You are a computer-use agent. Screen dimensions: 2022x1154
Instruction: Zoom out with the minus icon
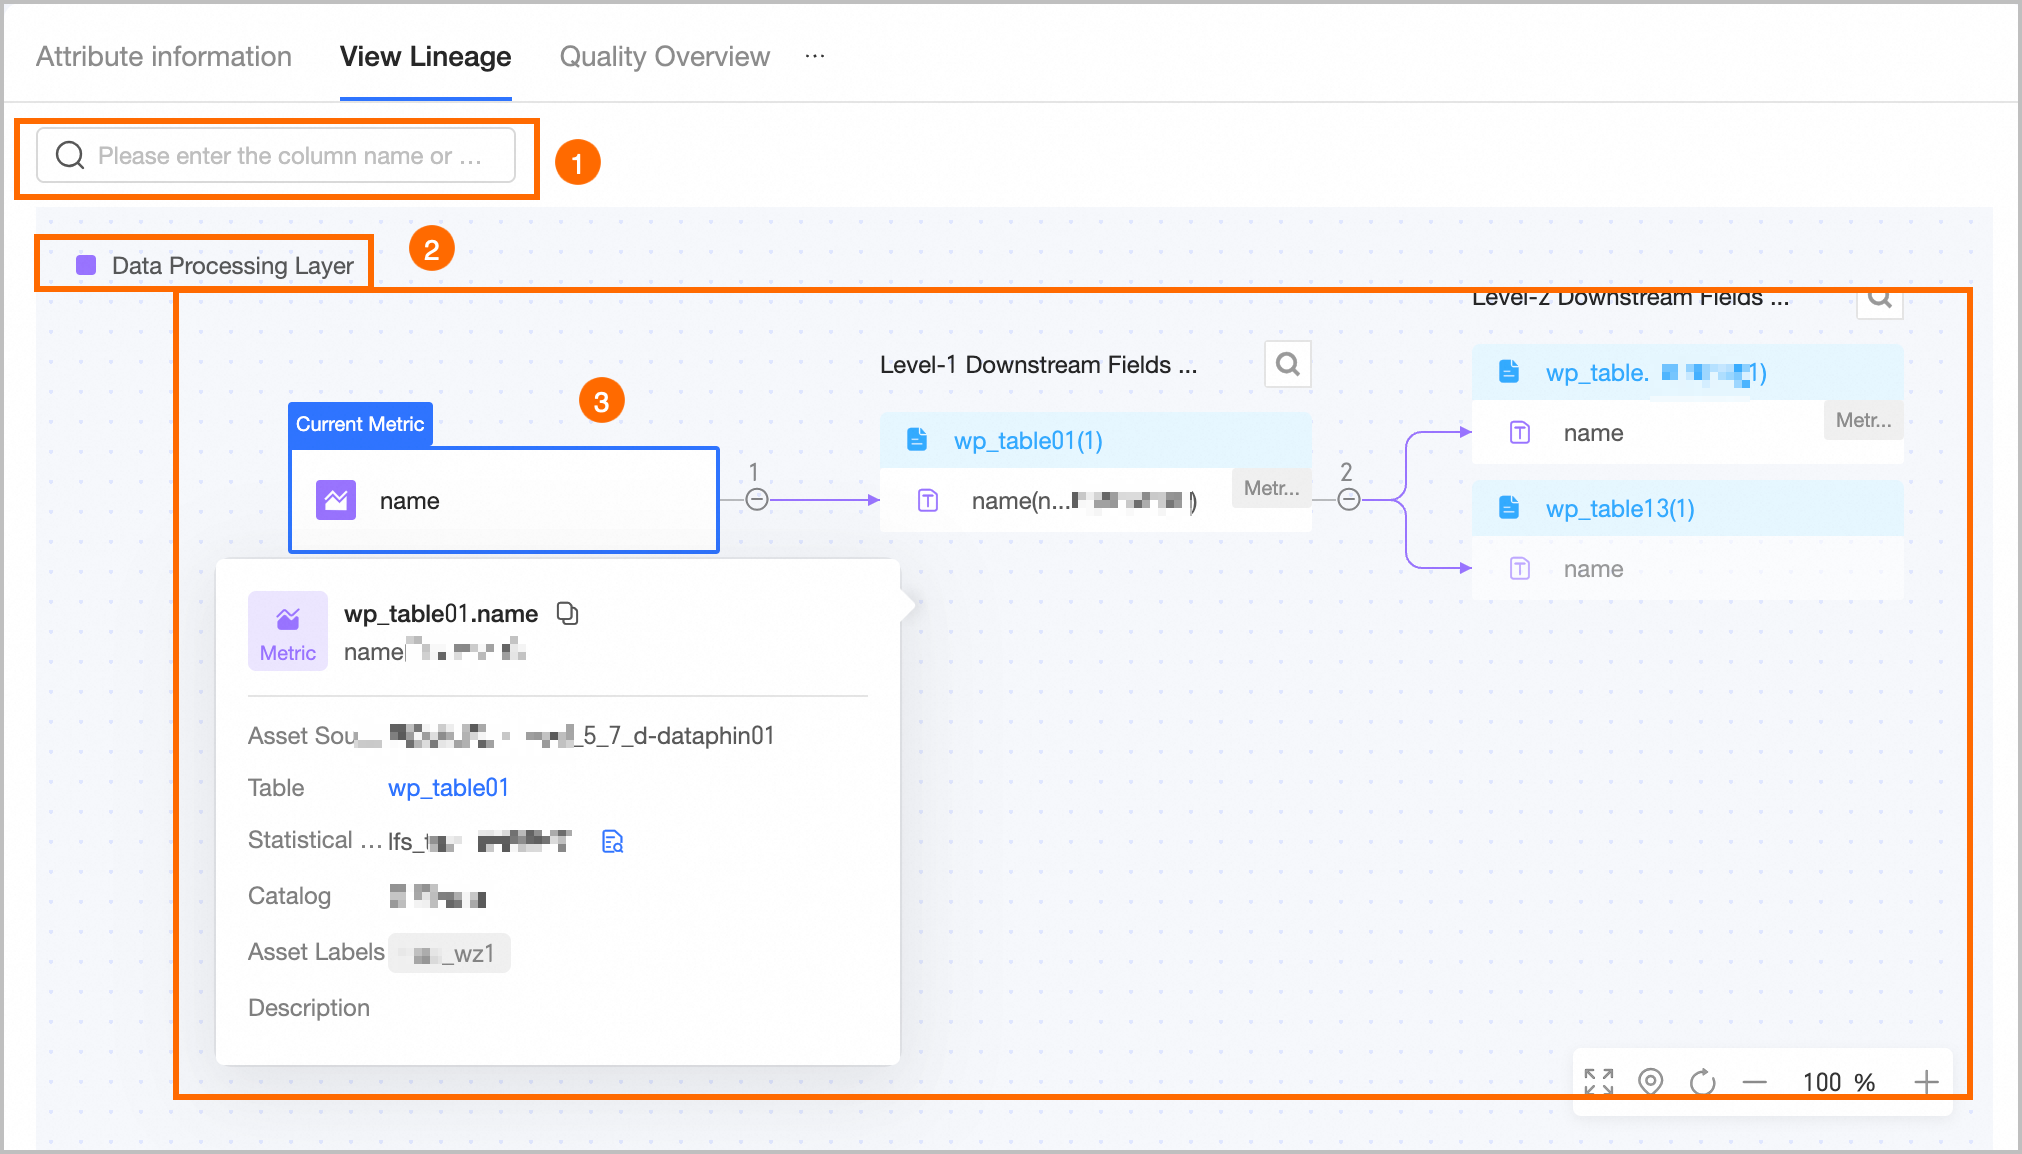pyautogui.click(x=1754, y=1082)
